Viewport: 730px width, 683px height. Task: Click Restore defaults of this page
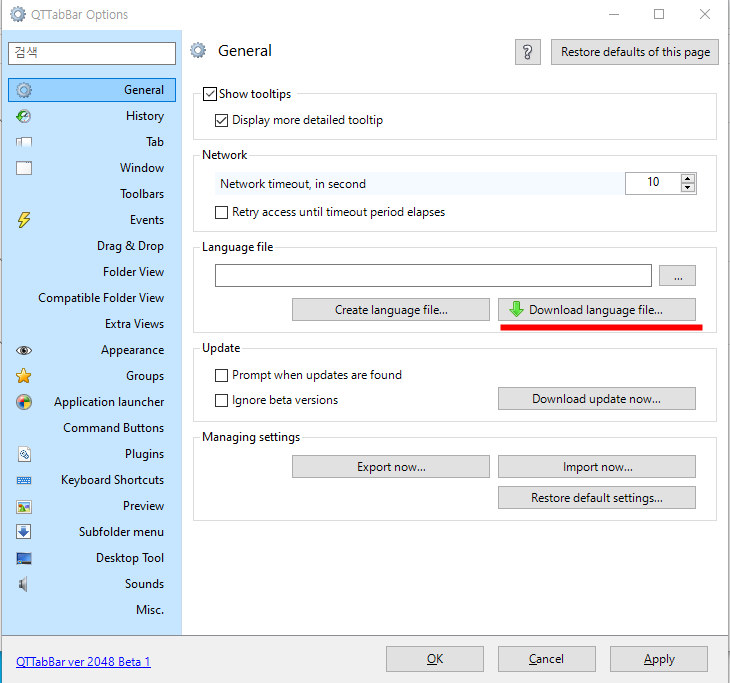coord(635,52)
